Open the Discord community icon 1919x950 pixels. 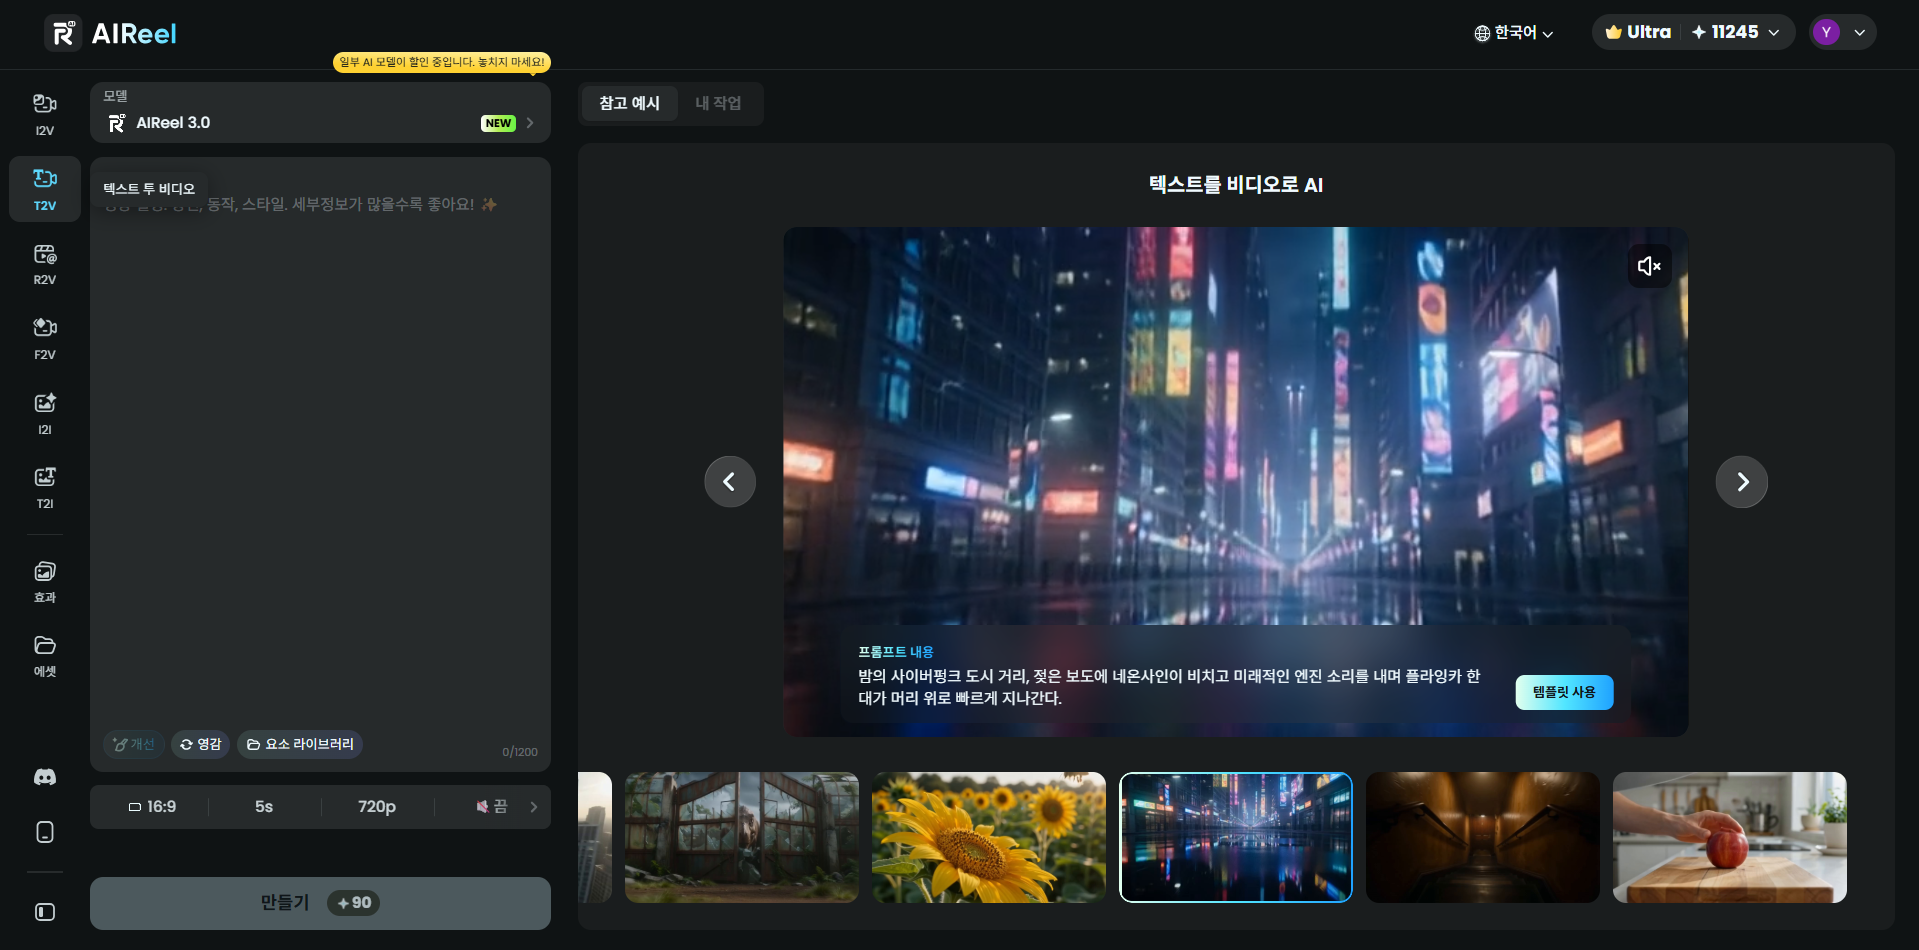click(45, 777)
